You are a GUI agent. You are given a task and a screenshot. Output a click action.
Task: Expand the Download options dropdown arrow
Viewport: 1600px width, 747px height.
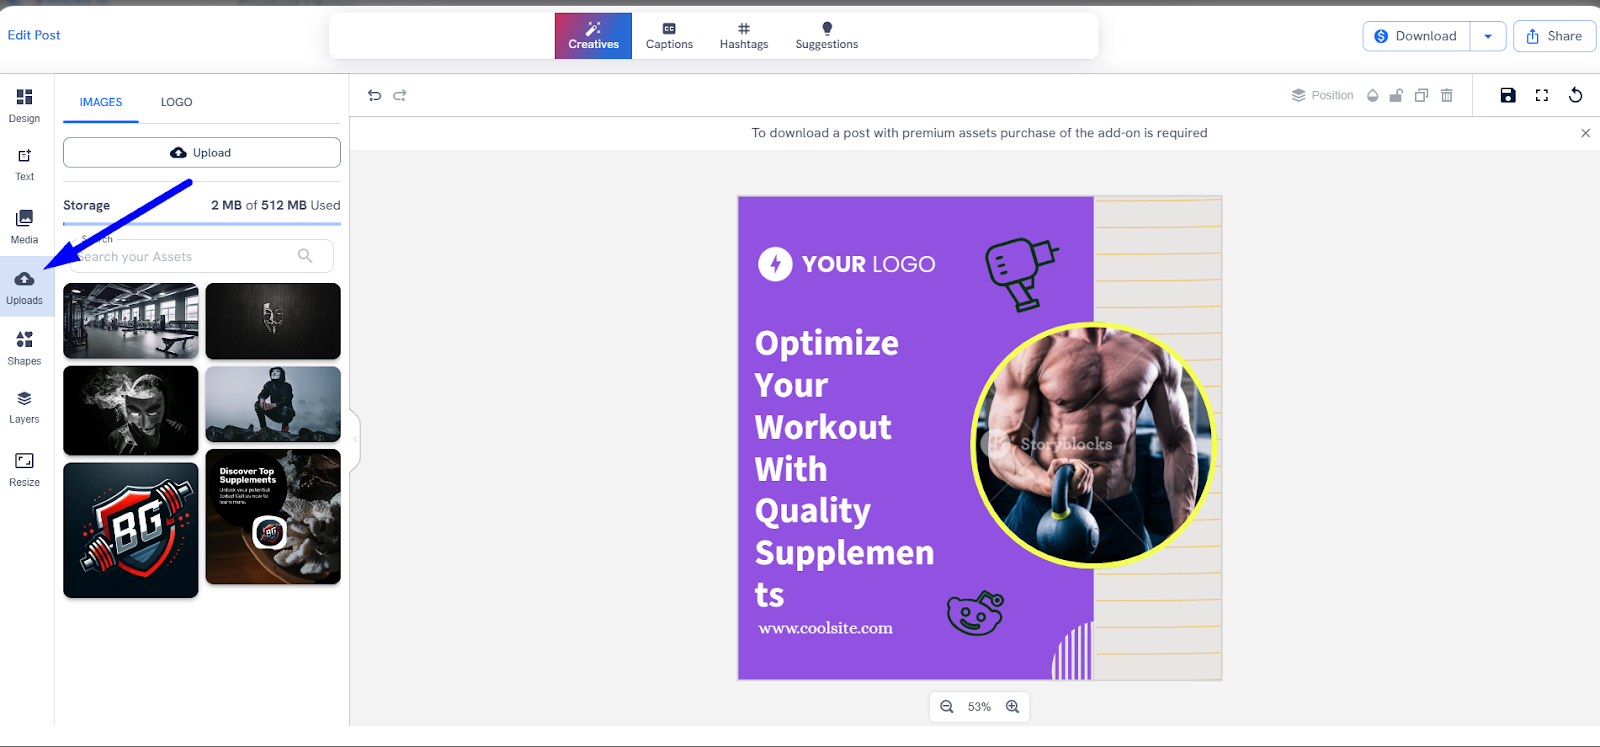[1488, 36]
